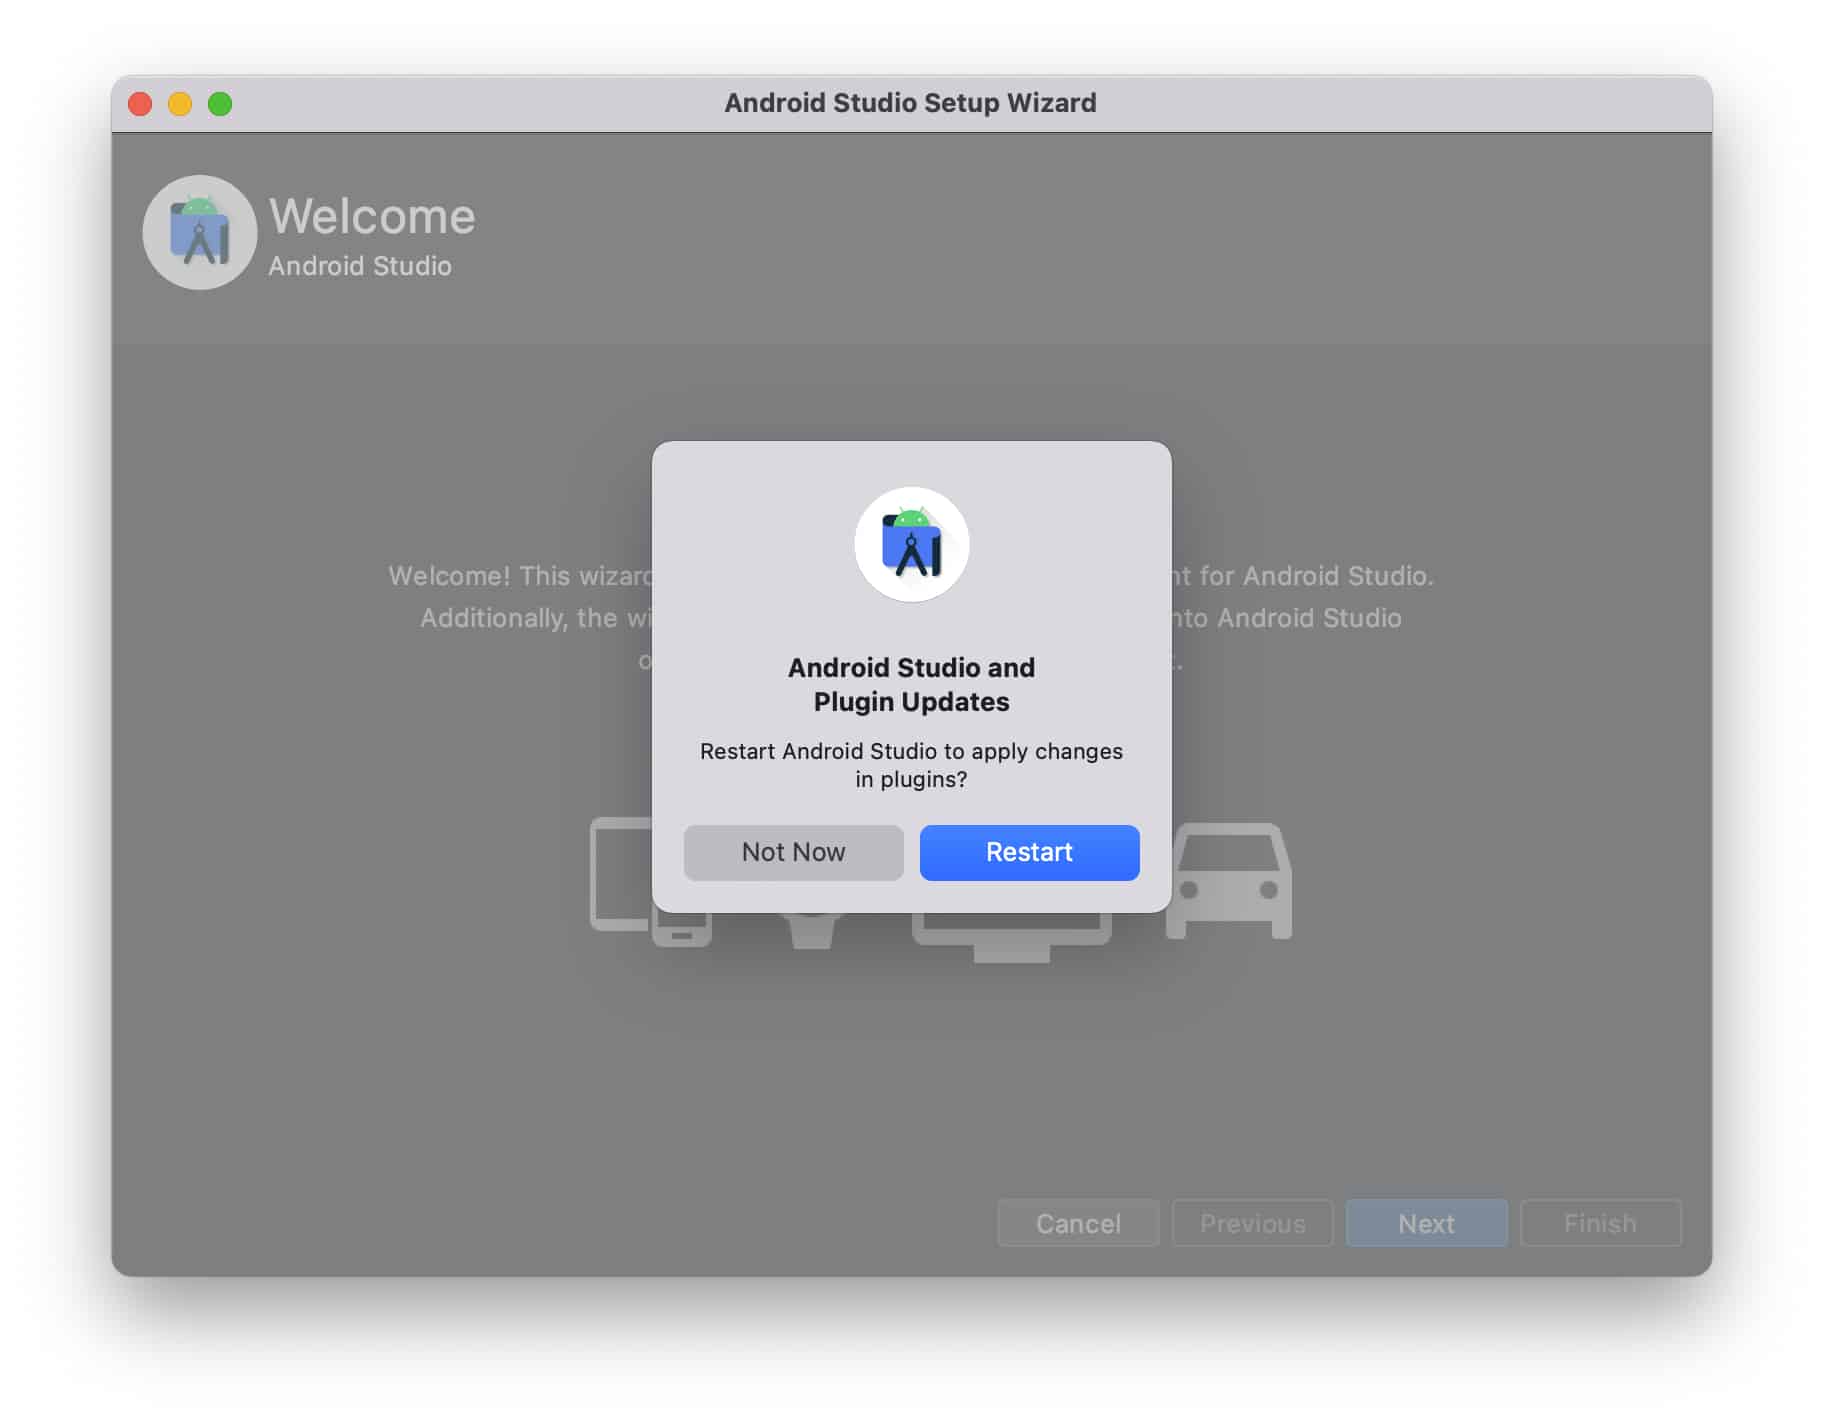Select the Android Auto car icon
Image resolution: width=1824 pixels, height=1424 pixels.
[x=1232, y=880]
